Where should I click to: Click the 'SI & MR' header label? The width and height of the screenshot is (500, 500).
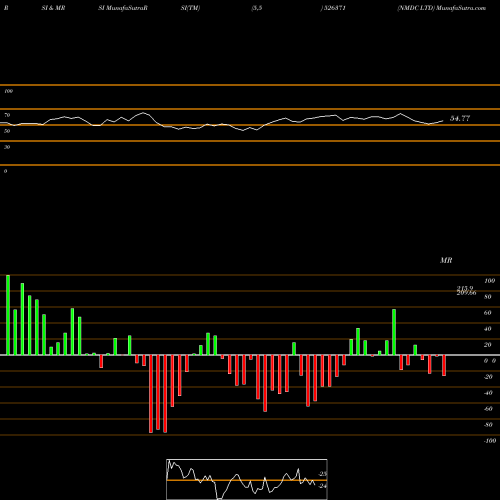coord(53,8)
